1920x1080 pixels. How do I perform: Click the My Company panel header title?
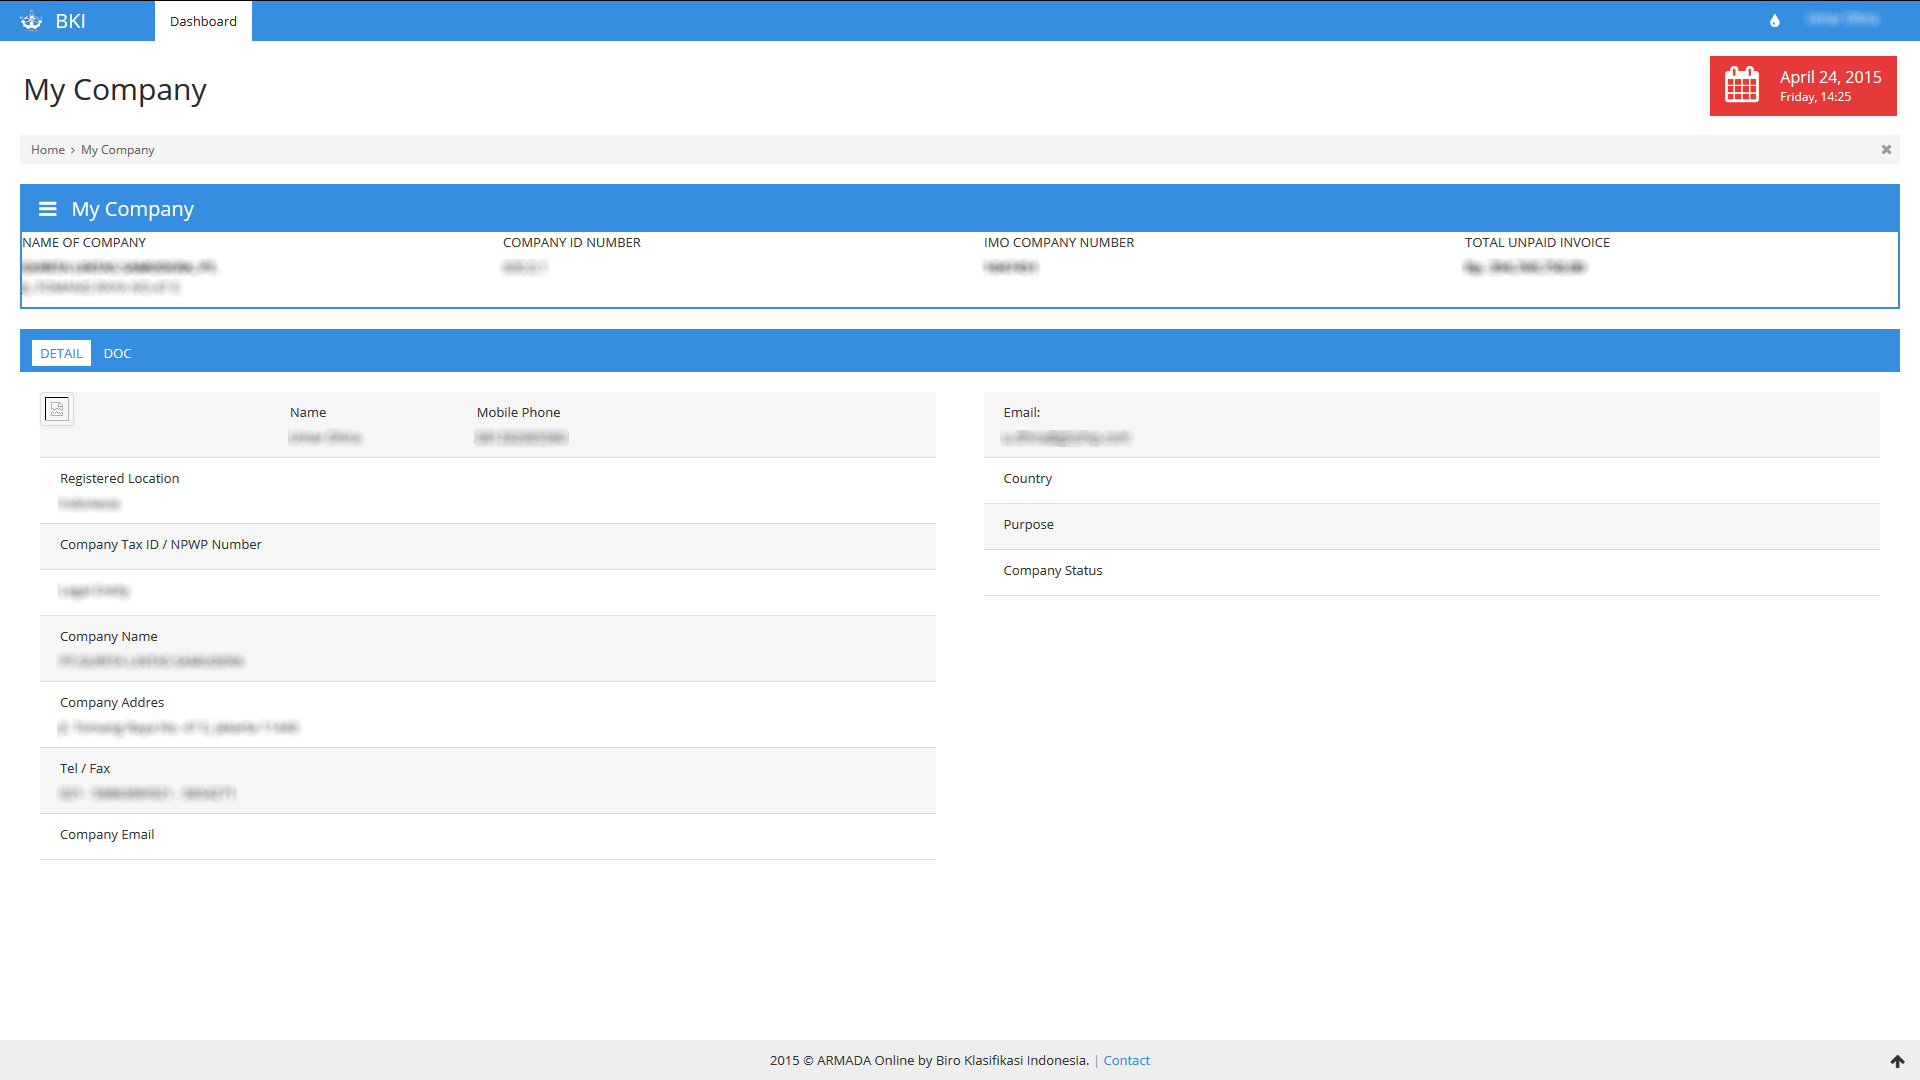pyautogui.click(x=132, y=209)
